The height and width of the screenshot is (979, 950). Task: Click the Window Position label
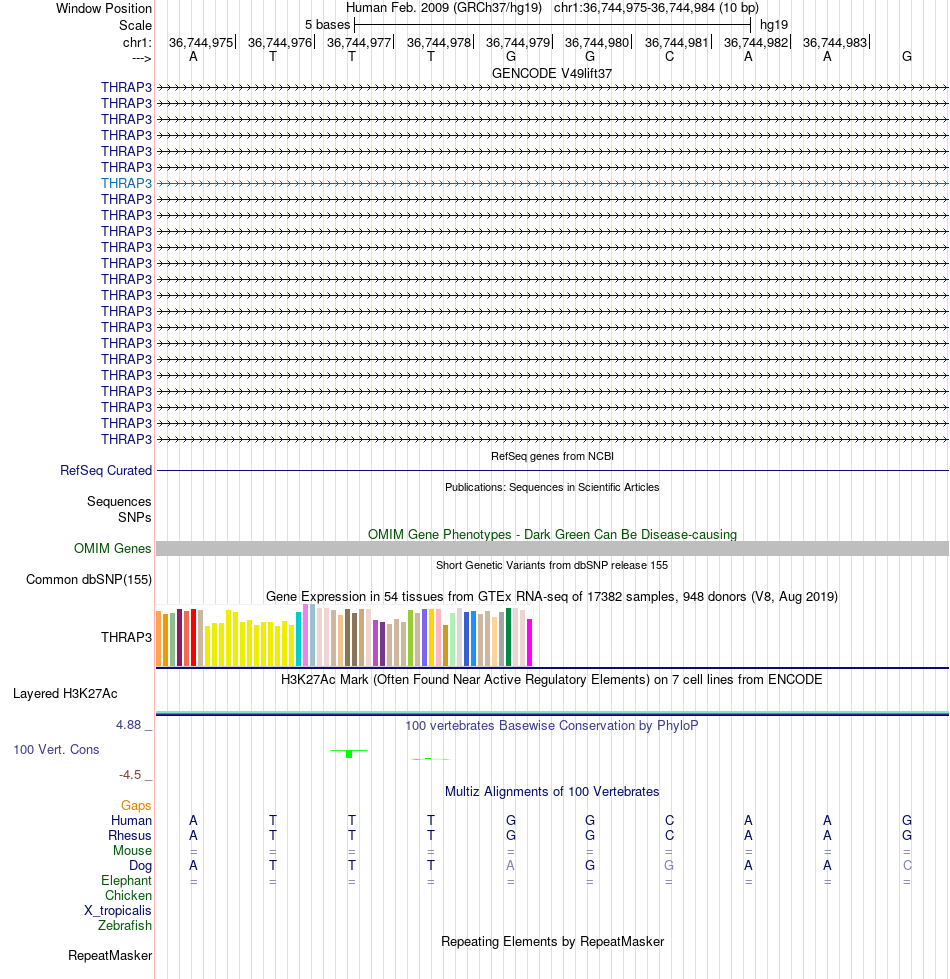[104, 9]
